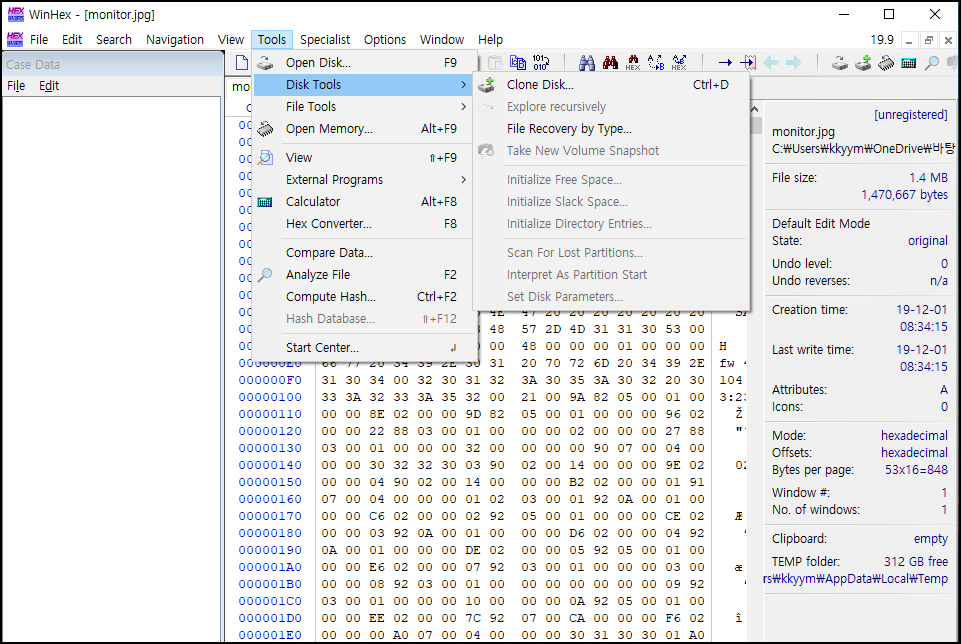Screen dimensions: 961x644
Task: Select File Tools menu entry
Action: point(362,107)
